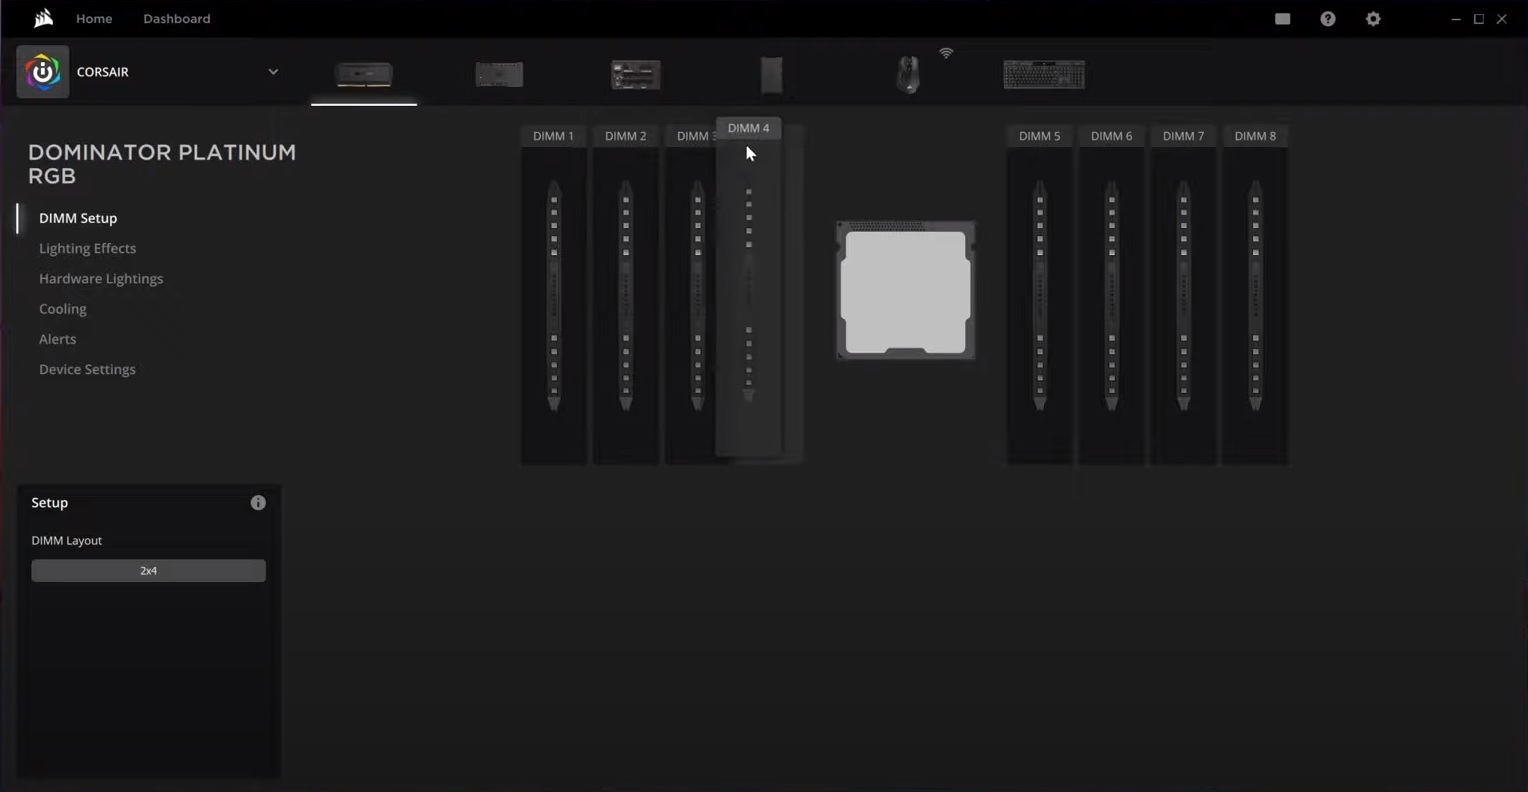Switch to the Dashboard tab
This screenshot has height=792, width=1528.
[x=176, y=18]
